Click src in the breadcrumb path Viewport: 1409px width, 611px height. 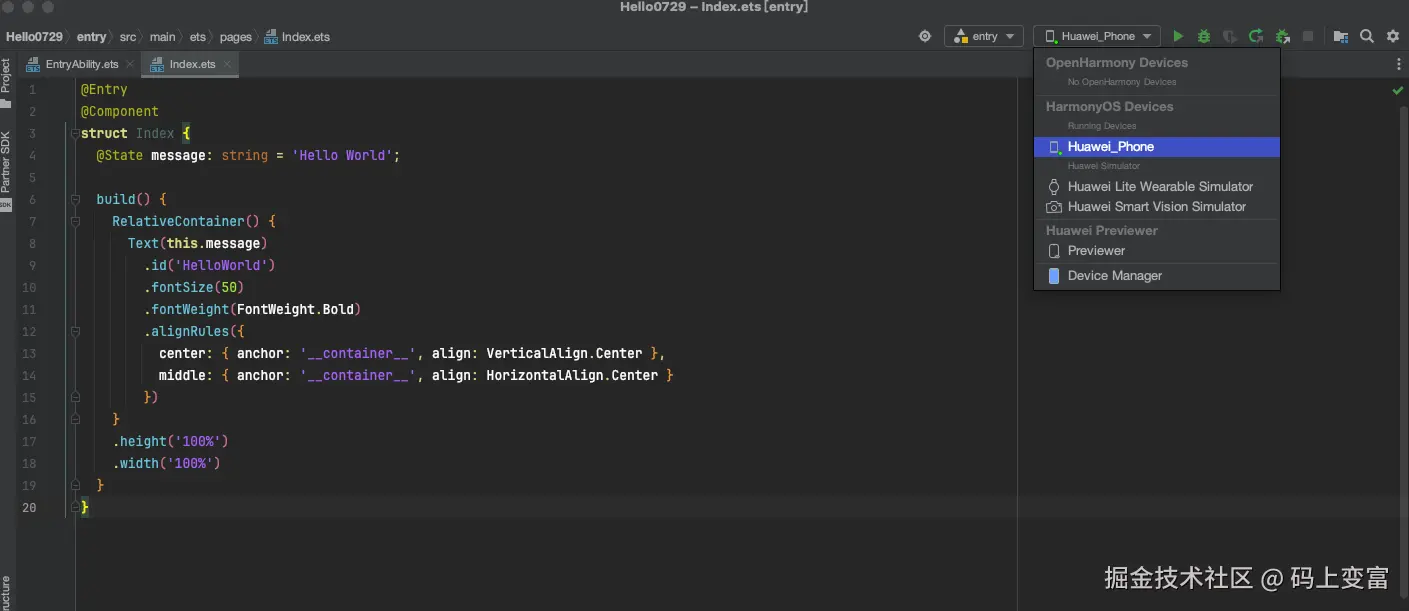[x=128, y=37]
